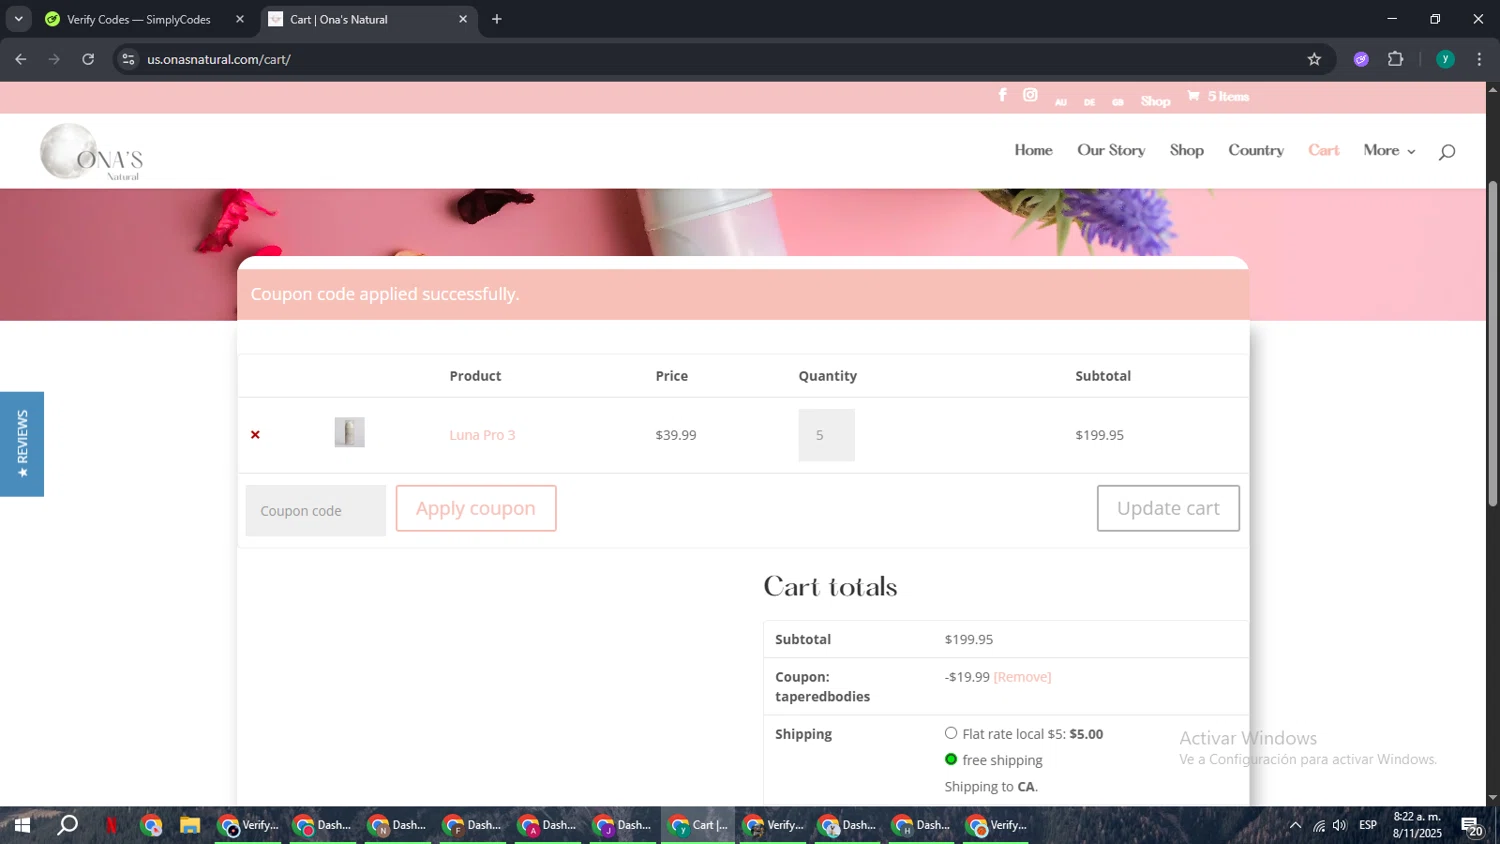Reload the cart page
This screenshot has height=844, width=1500.
coord(88,59)
